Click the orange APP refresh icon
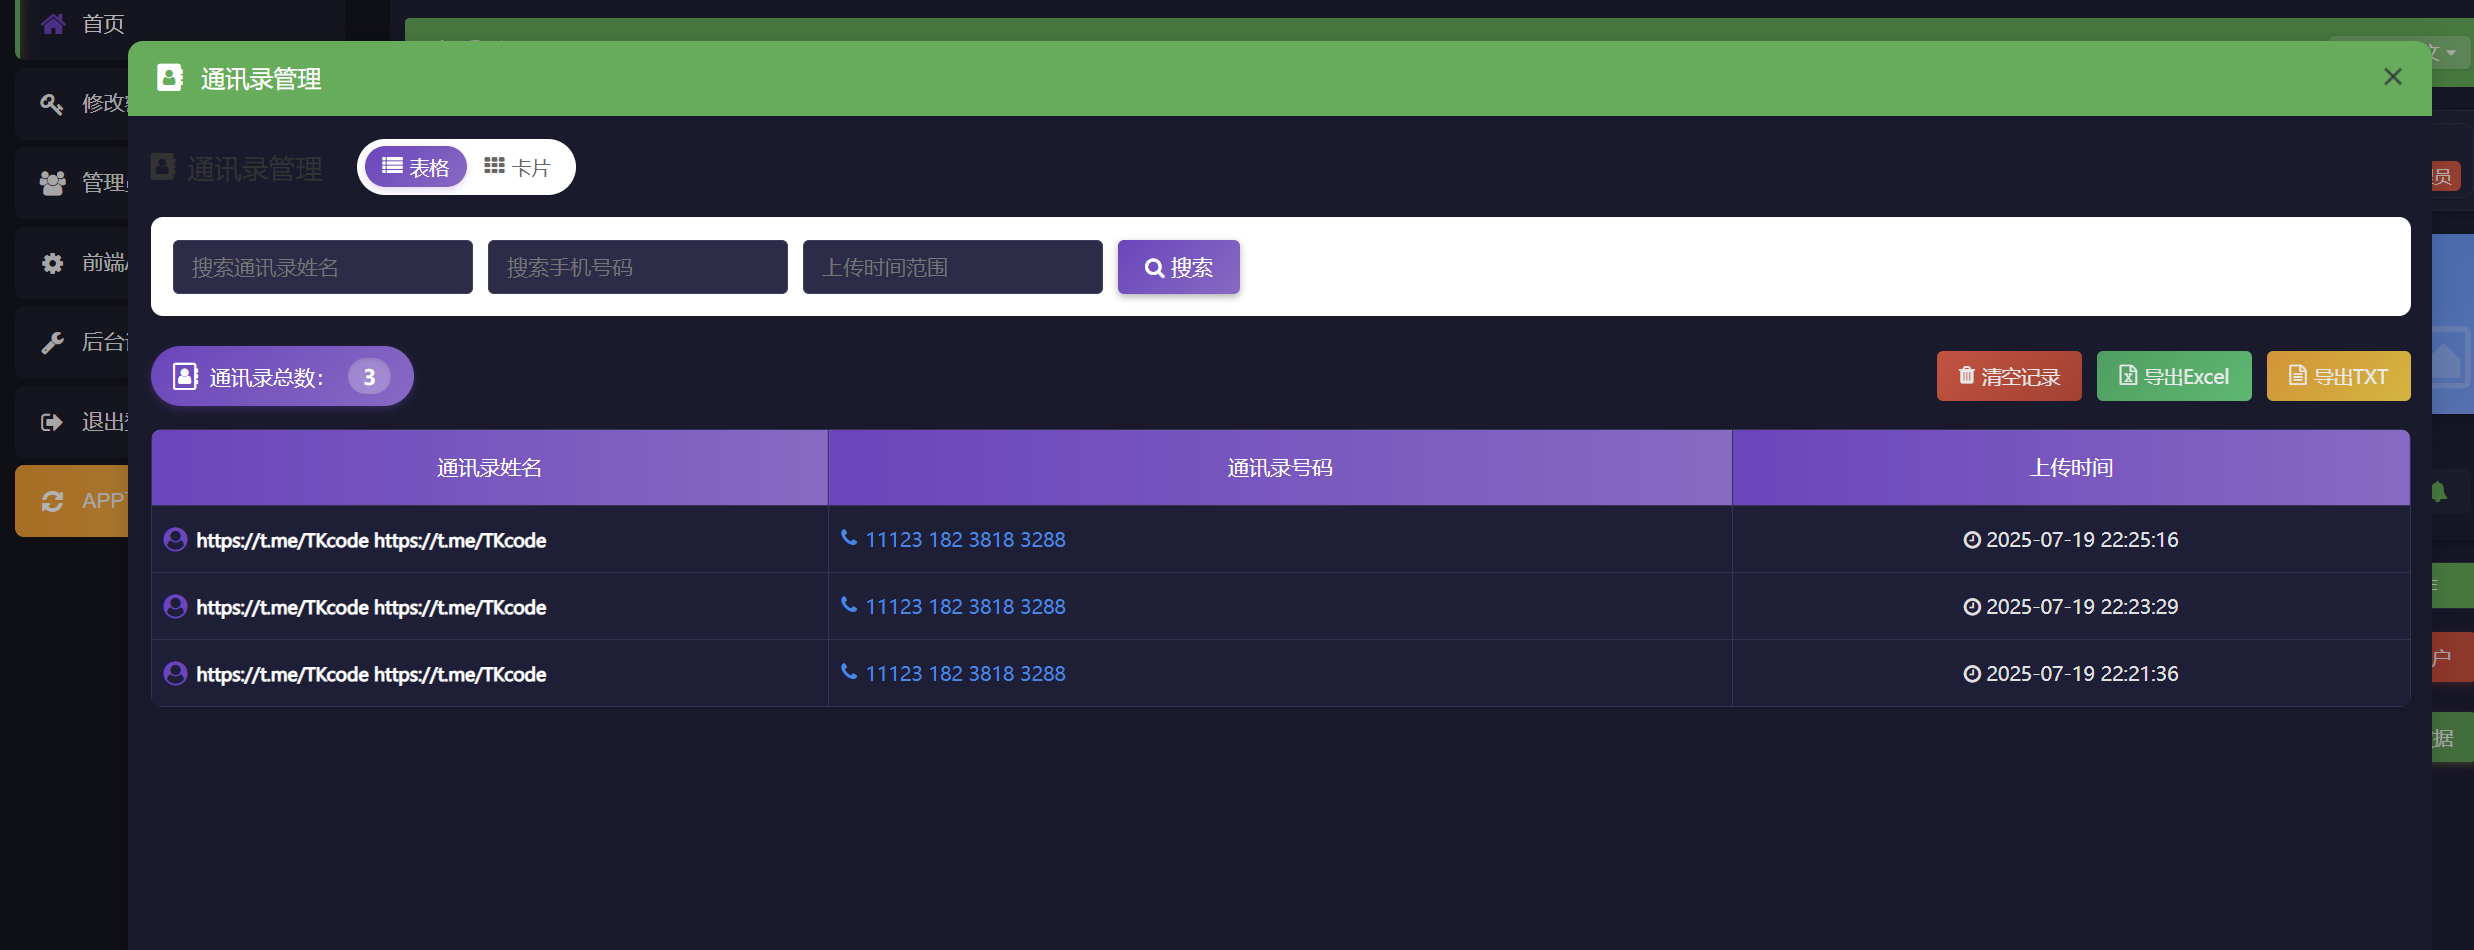 point(52,501)
